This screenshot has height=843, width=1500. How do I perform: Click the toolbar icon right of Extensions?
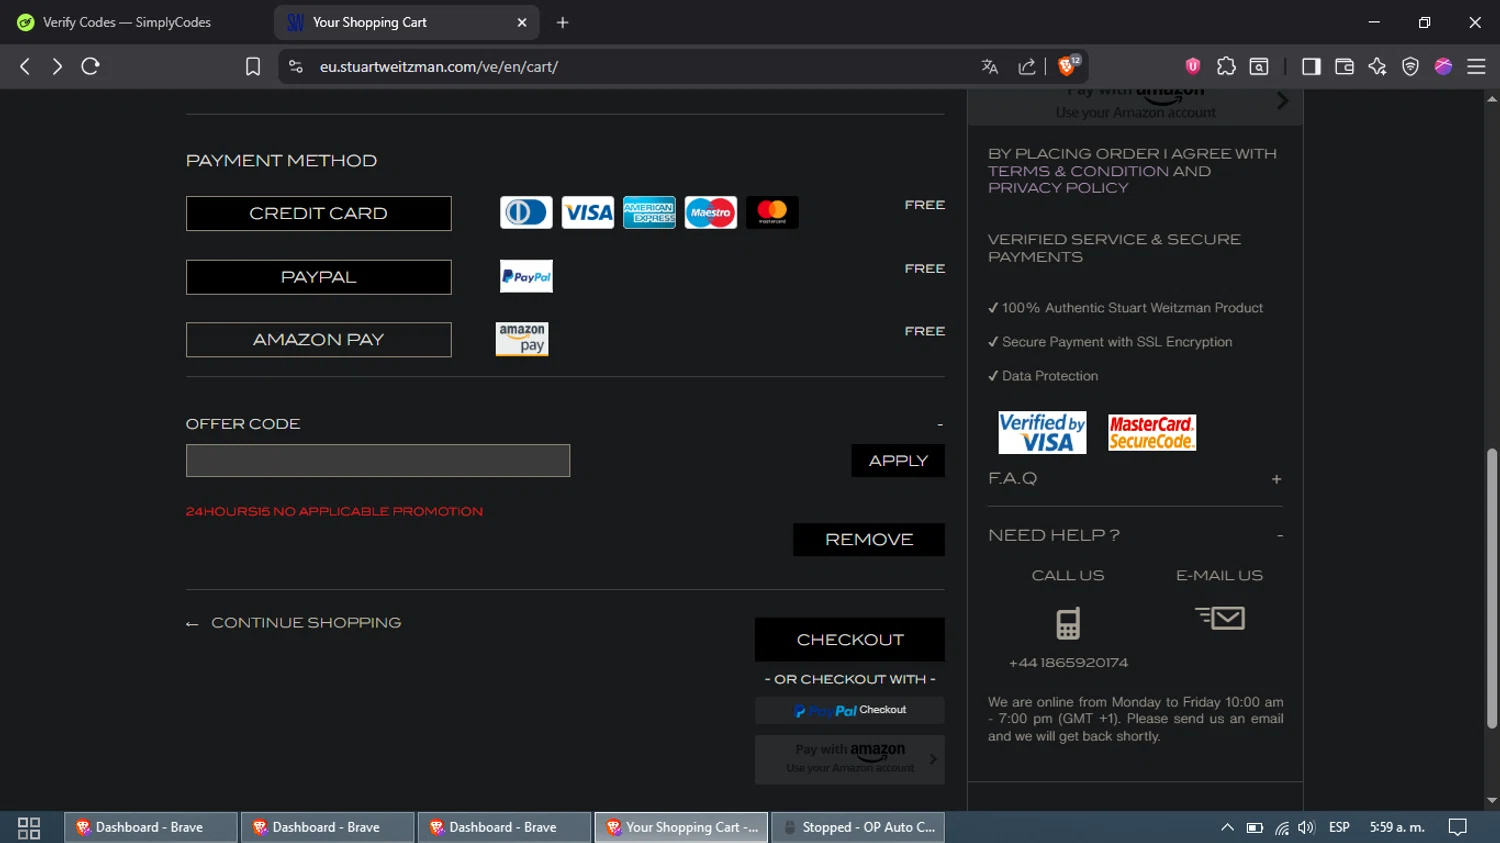click(1259, 66)
